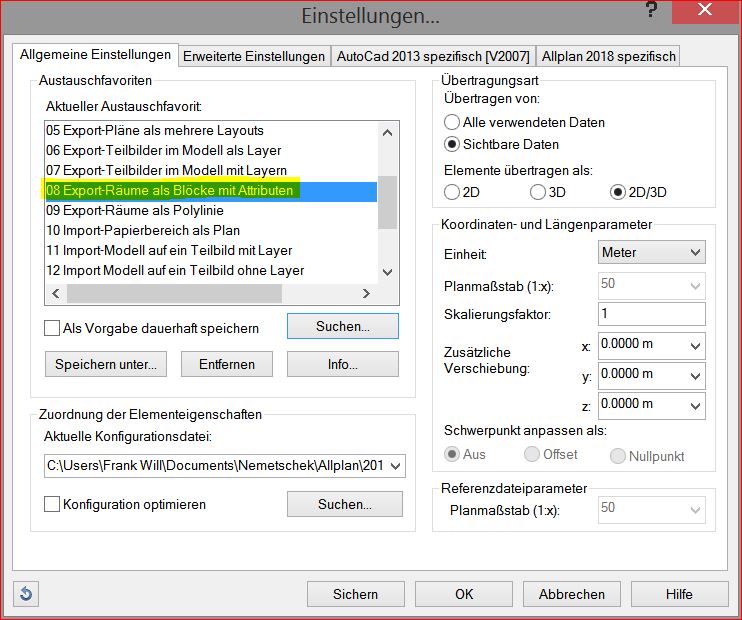Enable 'Als Vorgabe dauerhaft speichern' checkbox
742x620 pixels.
(x=53, y=328)
